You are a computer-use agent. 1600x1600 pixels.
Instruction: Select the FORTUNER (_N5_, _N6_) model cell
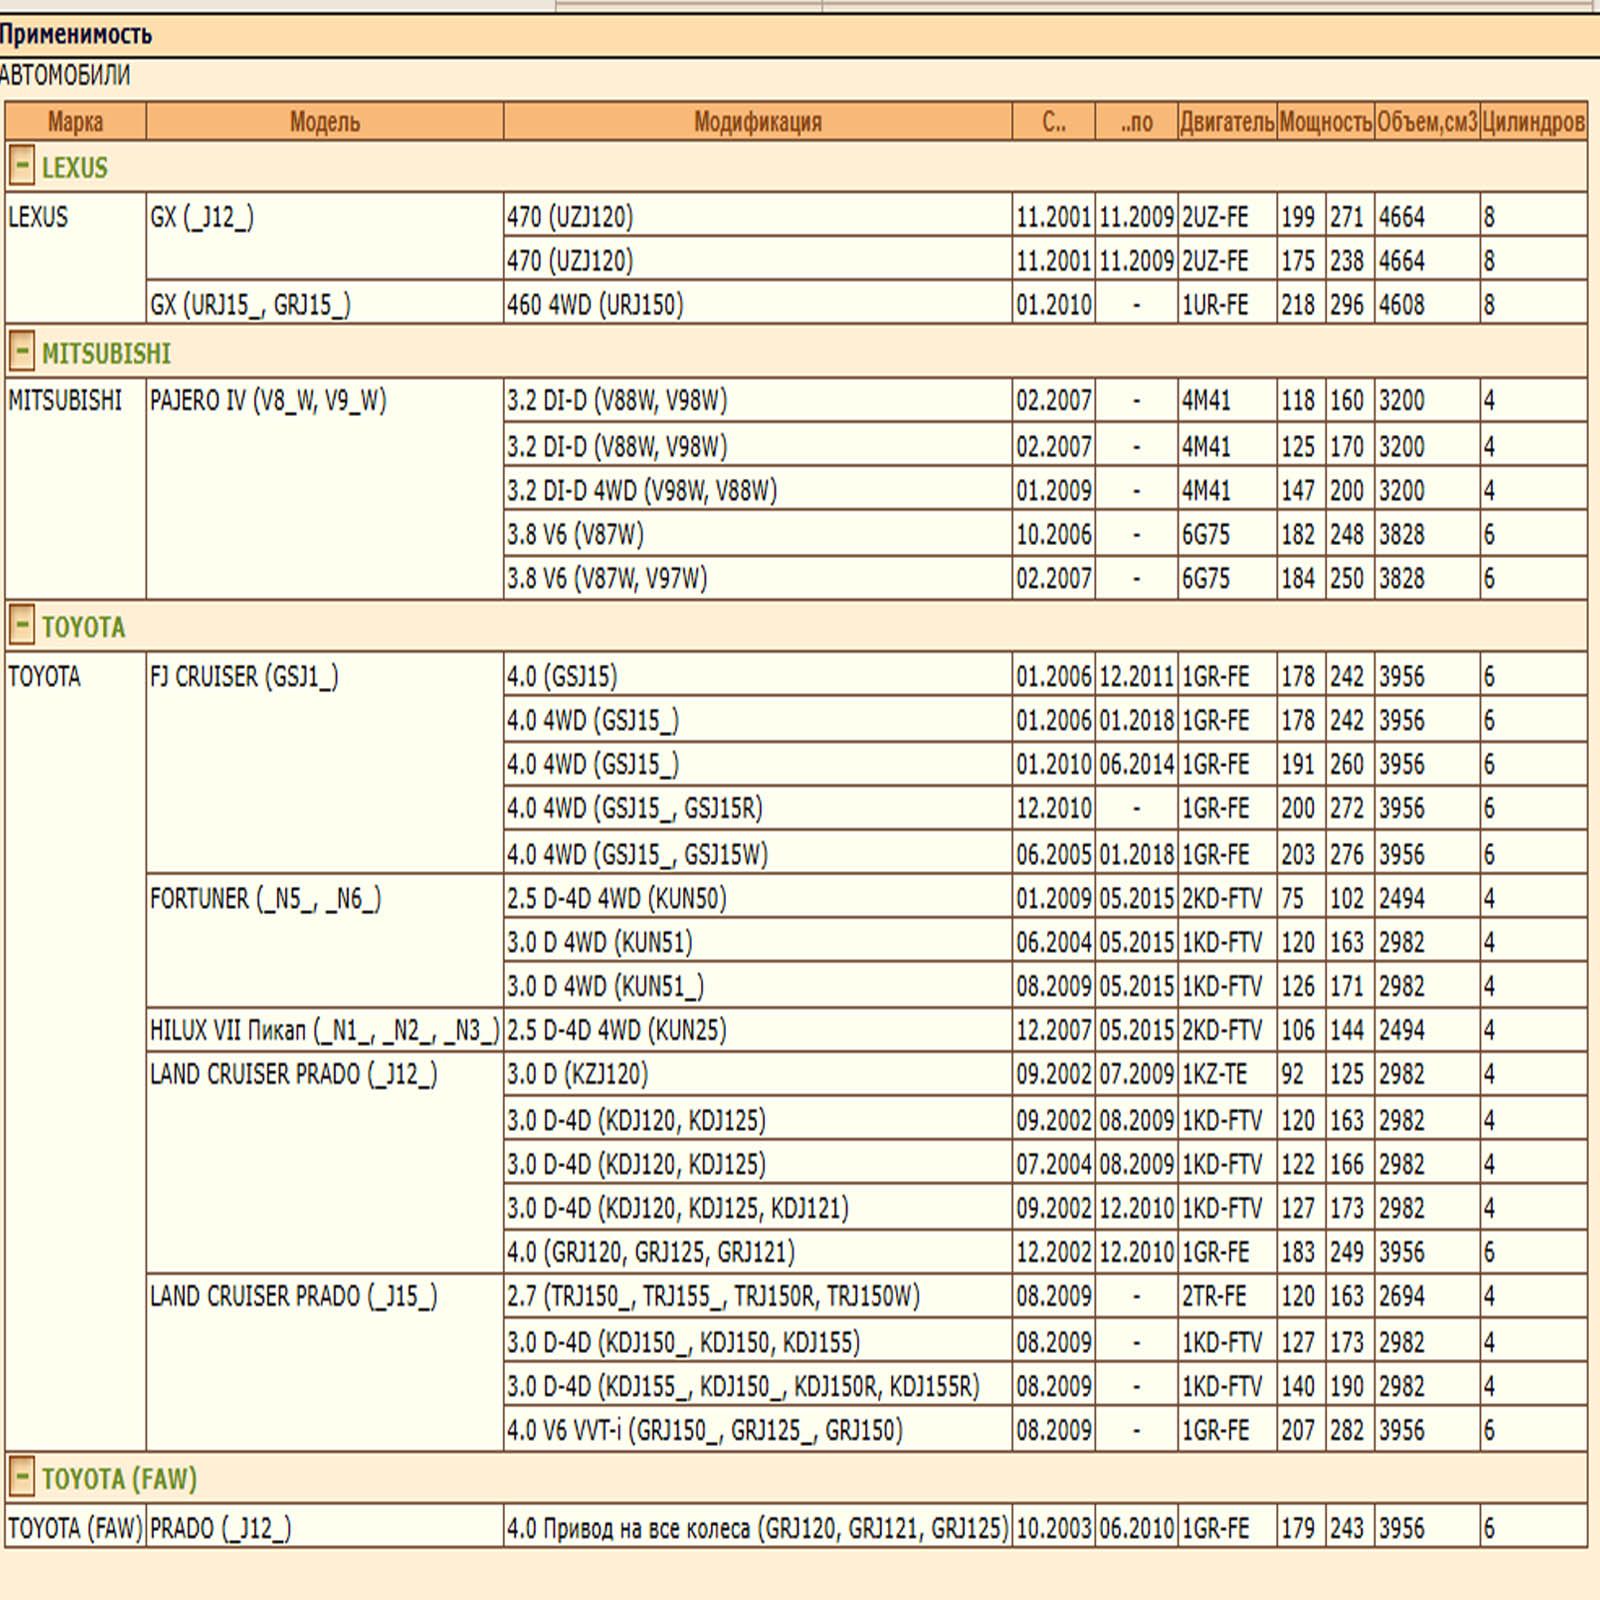325,941
